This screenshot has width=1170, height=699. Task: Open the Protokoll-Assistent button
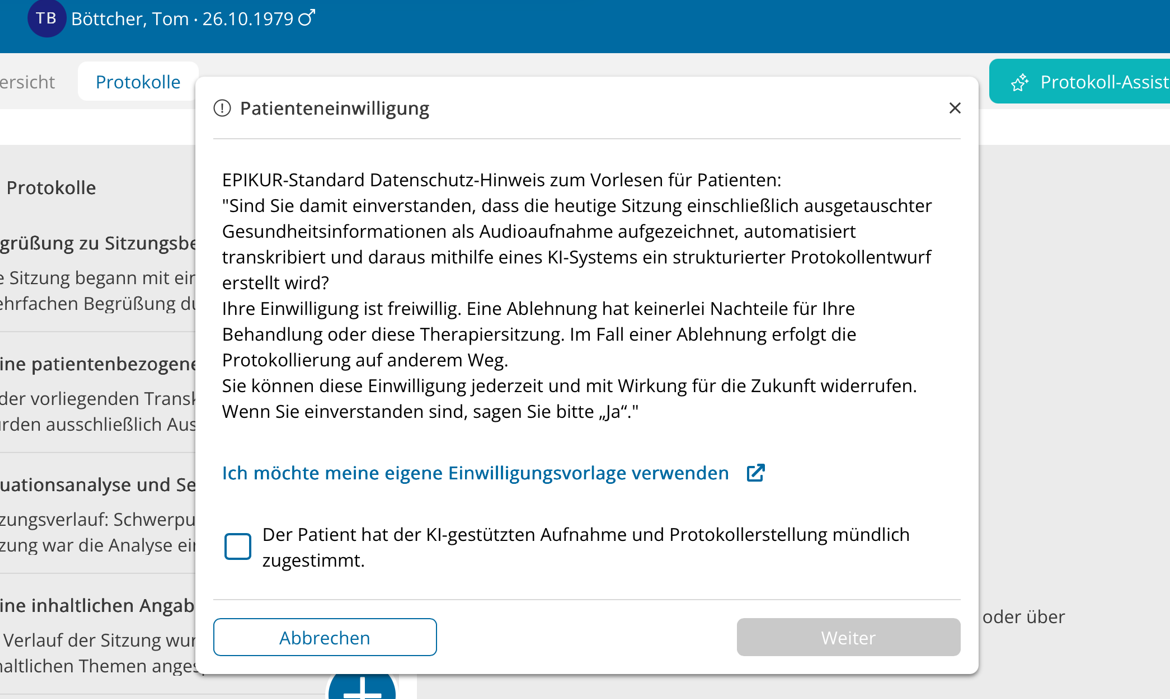tap(1080, 81)
